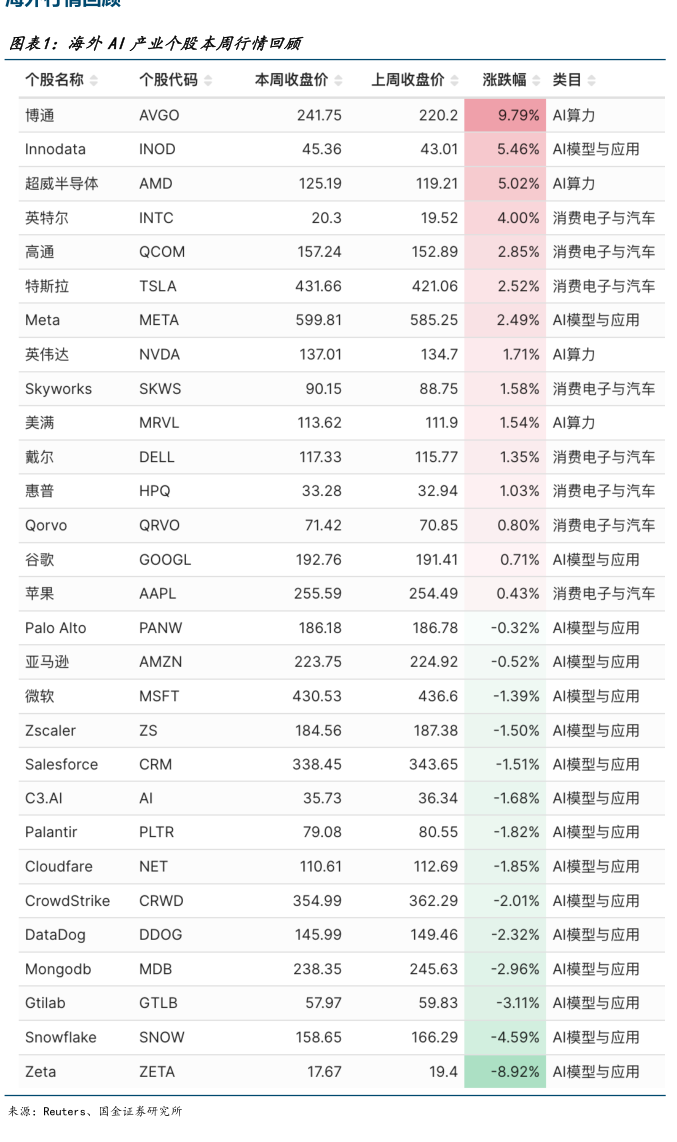Select the 博通 row name cell
The image size is (677, 1142).
40,115
